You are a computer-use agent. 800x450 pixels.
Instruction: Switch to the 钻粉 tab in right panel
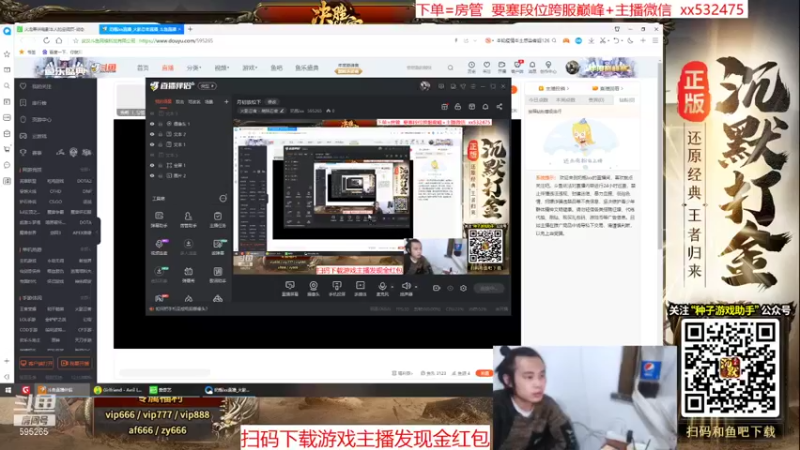point(627,100)
